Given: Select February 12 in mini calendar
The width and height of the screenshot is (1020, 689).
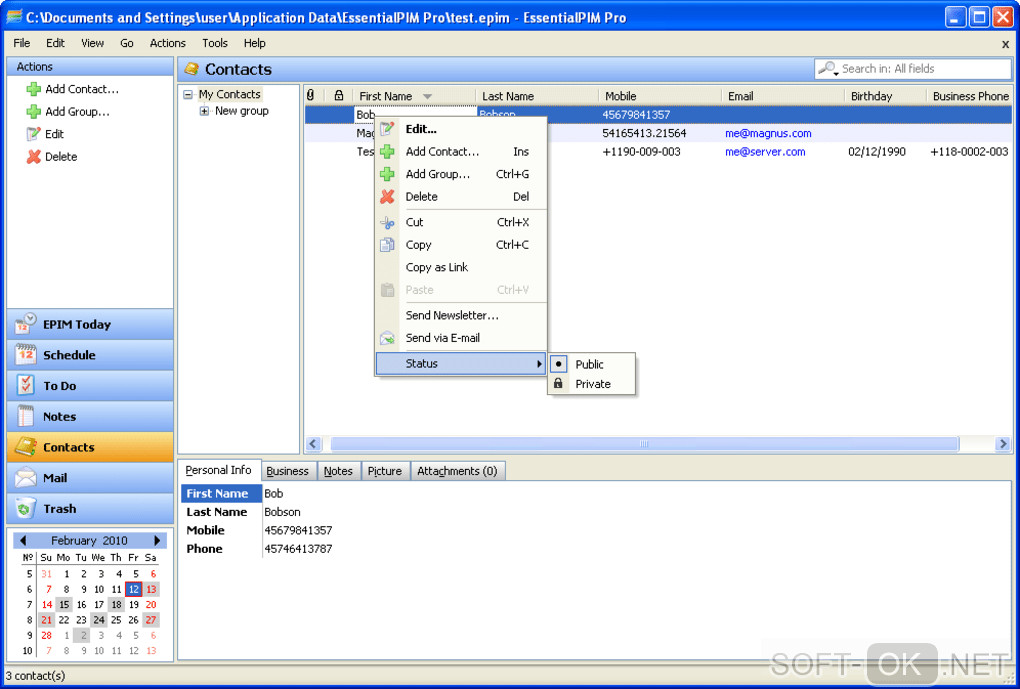Looking at the screenshot, I should click(x=133, y=589).
